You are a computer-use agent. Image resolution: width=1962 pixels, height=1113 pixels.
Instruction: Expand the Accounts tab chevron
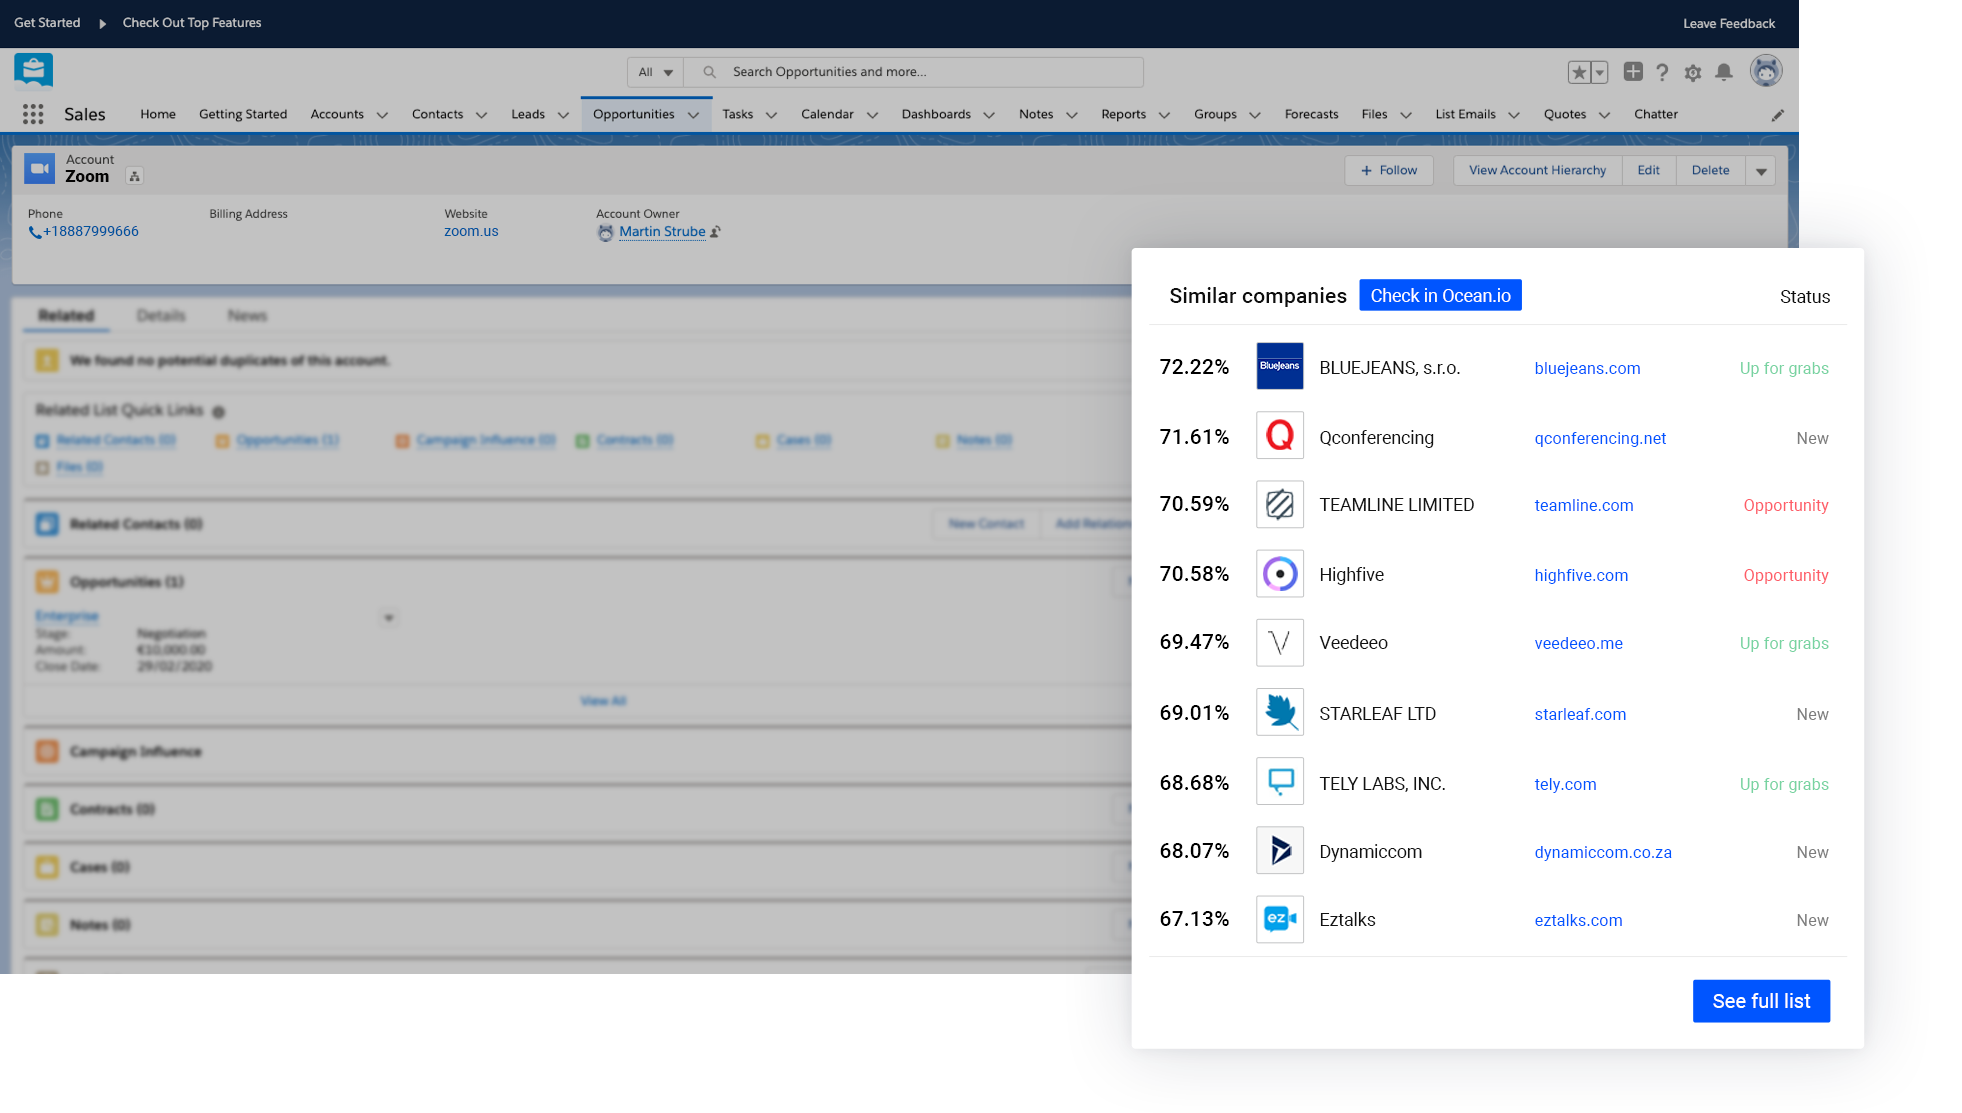point(382,115)
